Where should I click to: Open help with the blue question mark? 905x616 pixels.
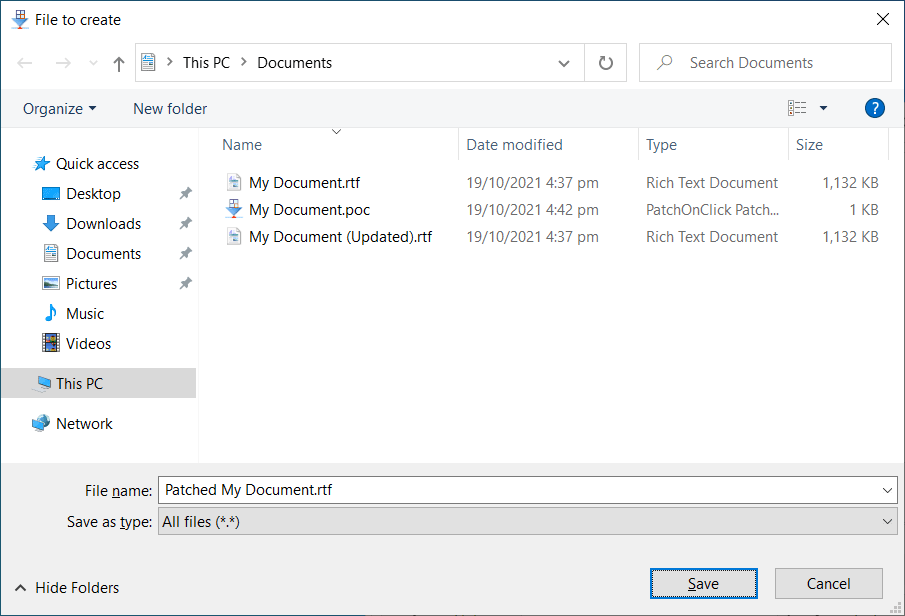[874, 108]
